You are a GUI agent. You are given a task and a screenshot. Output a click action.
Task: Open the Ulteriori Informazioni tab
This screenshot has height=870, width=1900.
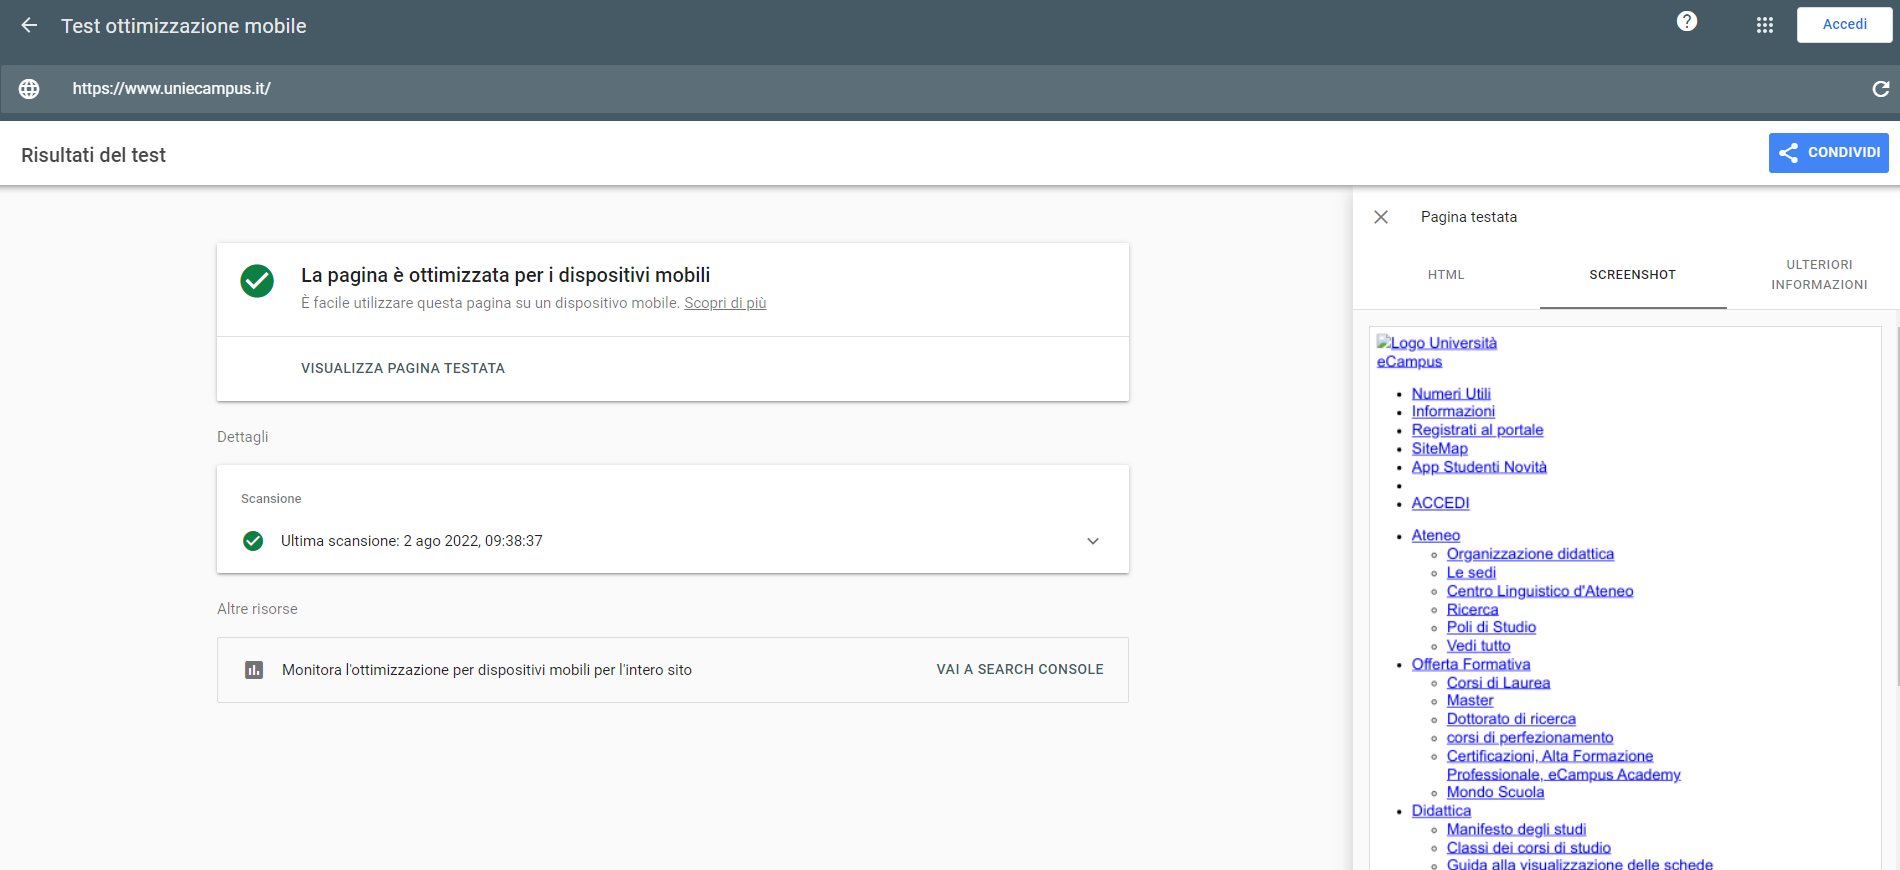click(1818, 275)
